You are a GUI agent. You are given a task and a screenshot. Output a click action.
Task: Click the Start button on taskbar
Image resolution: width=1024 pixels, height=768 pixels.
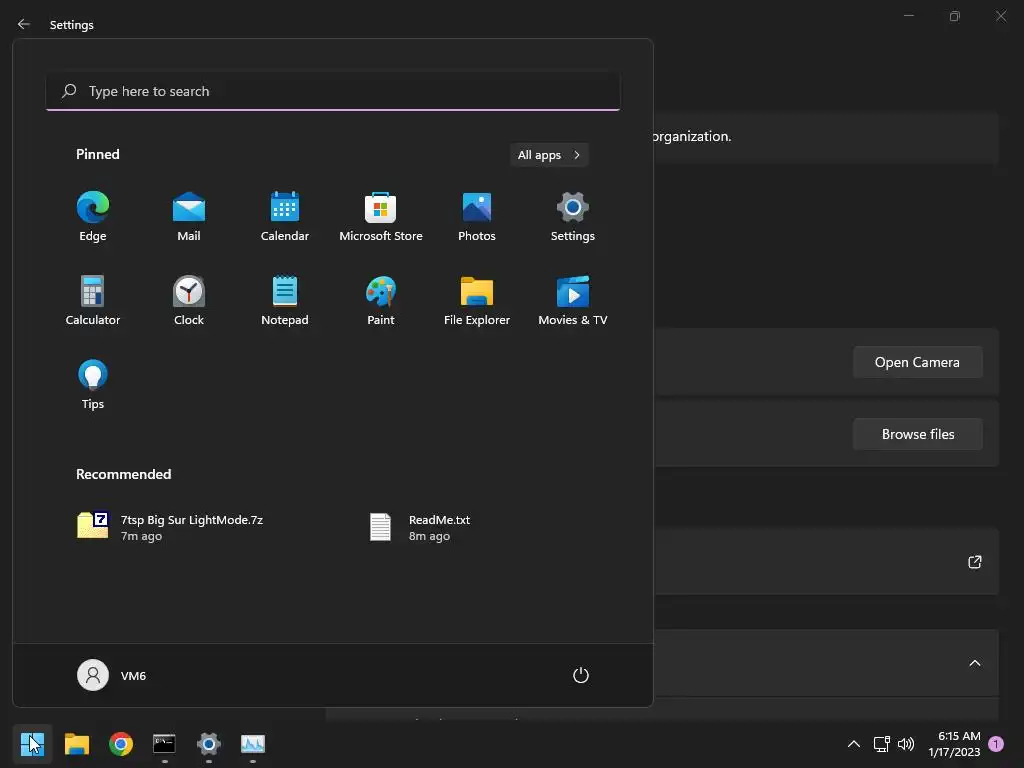click(32, 744)
